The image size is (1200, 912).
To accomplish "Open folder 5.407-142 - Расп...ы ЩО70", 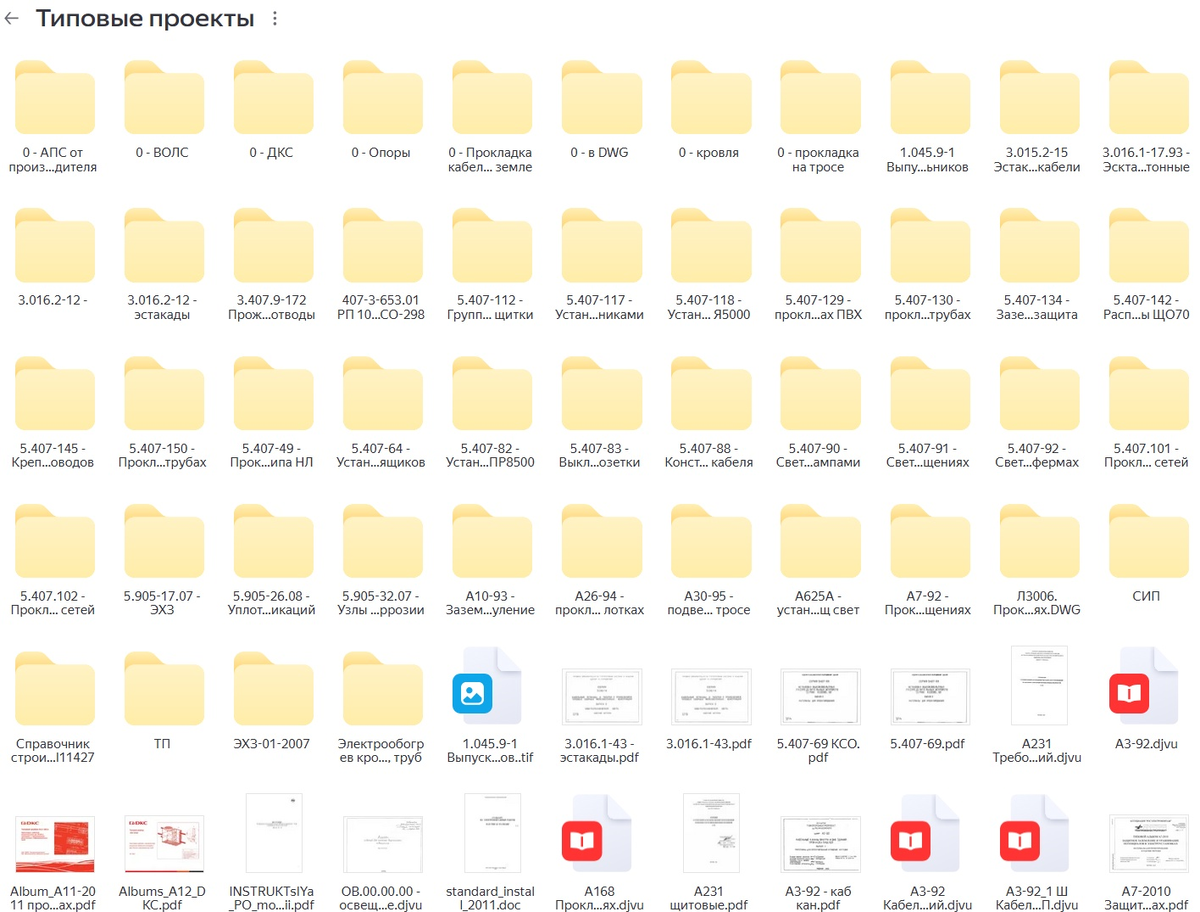I will point(1149,246).
